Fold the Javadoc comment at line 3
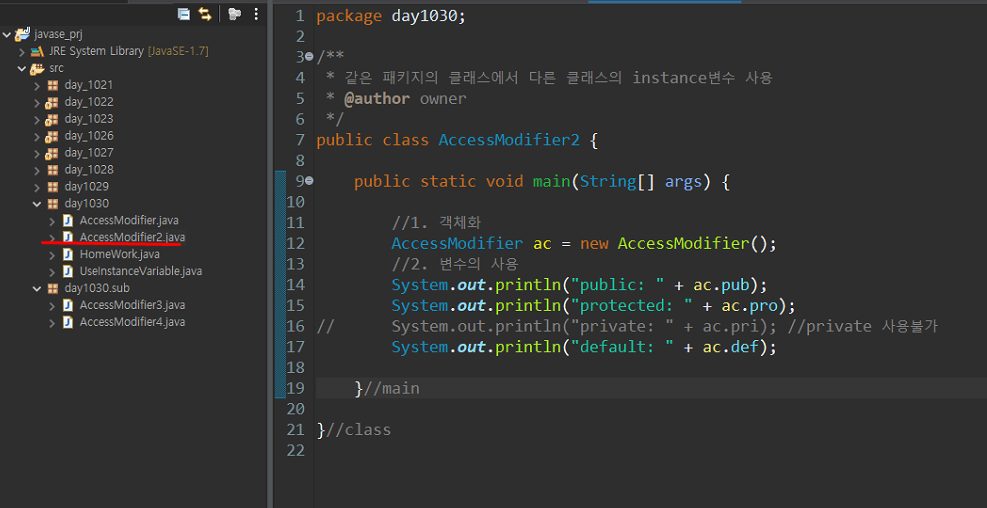The width and height of the screenshot is (987, 508). click(x=309, y=57)
